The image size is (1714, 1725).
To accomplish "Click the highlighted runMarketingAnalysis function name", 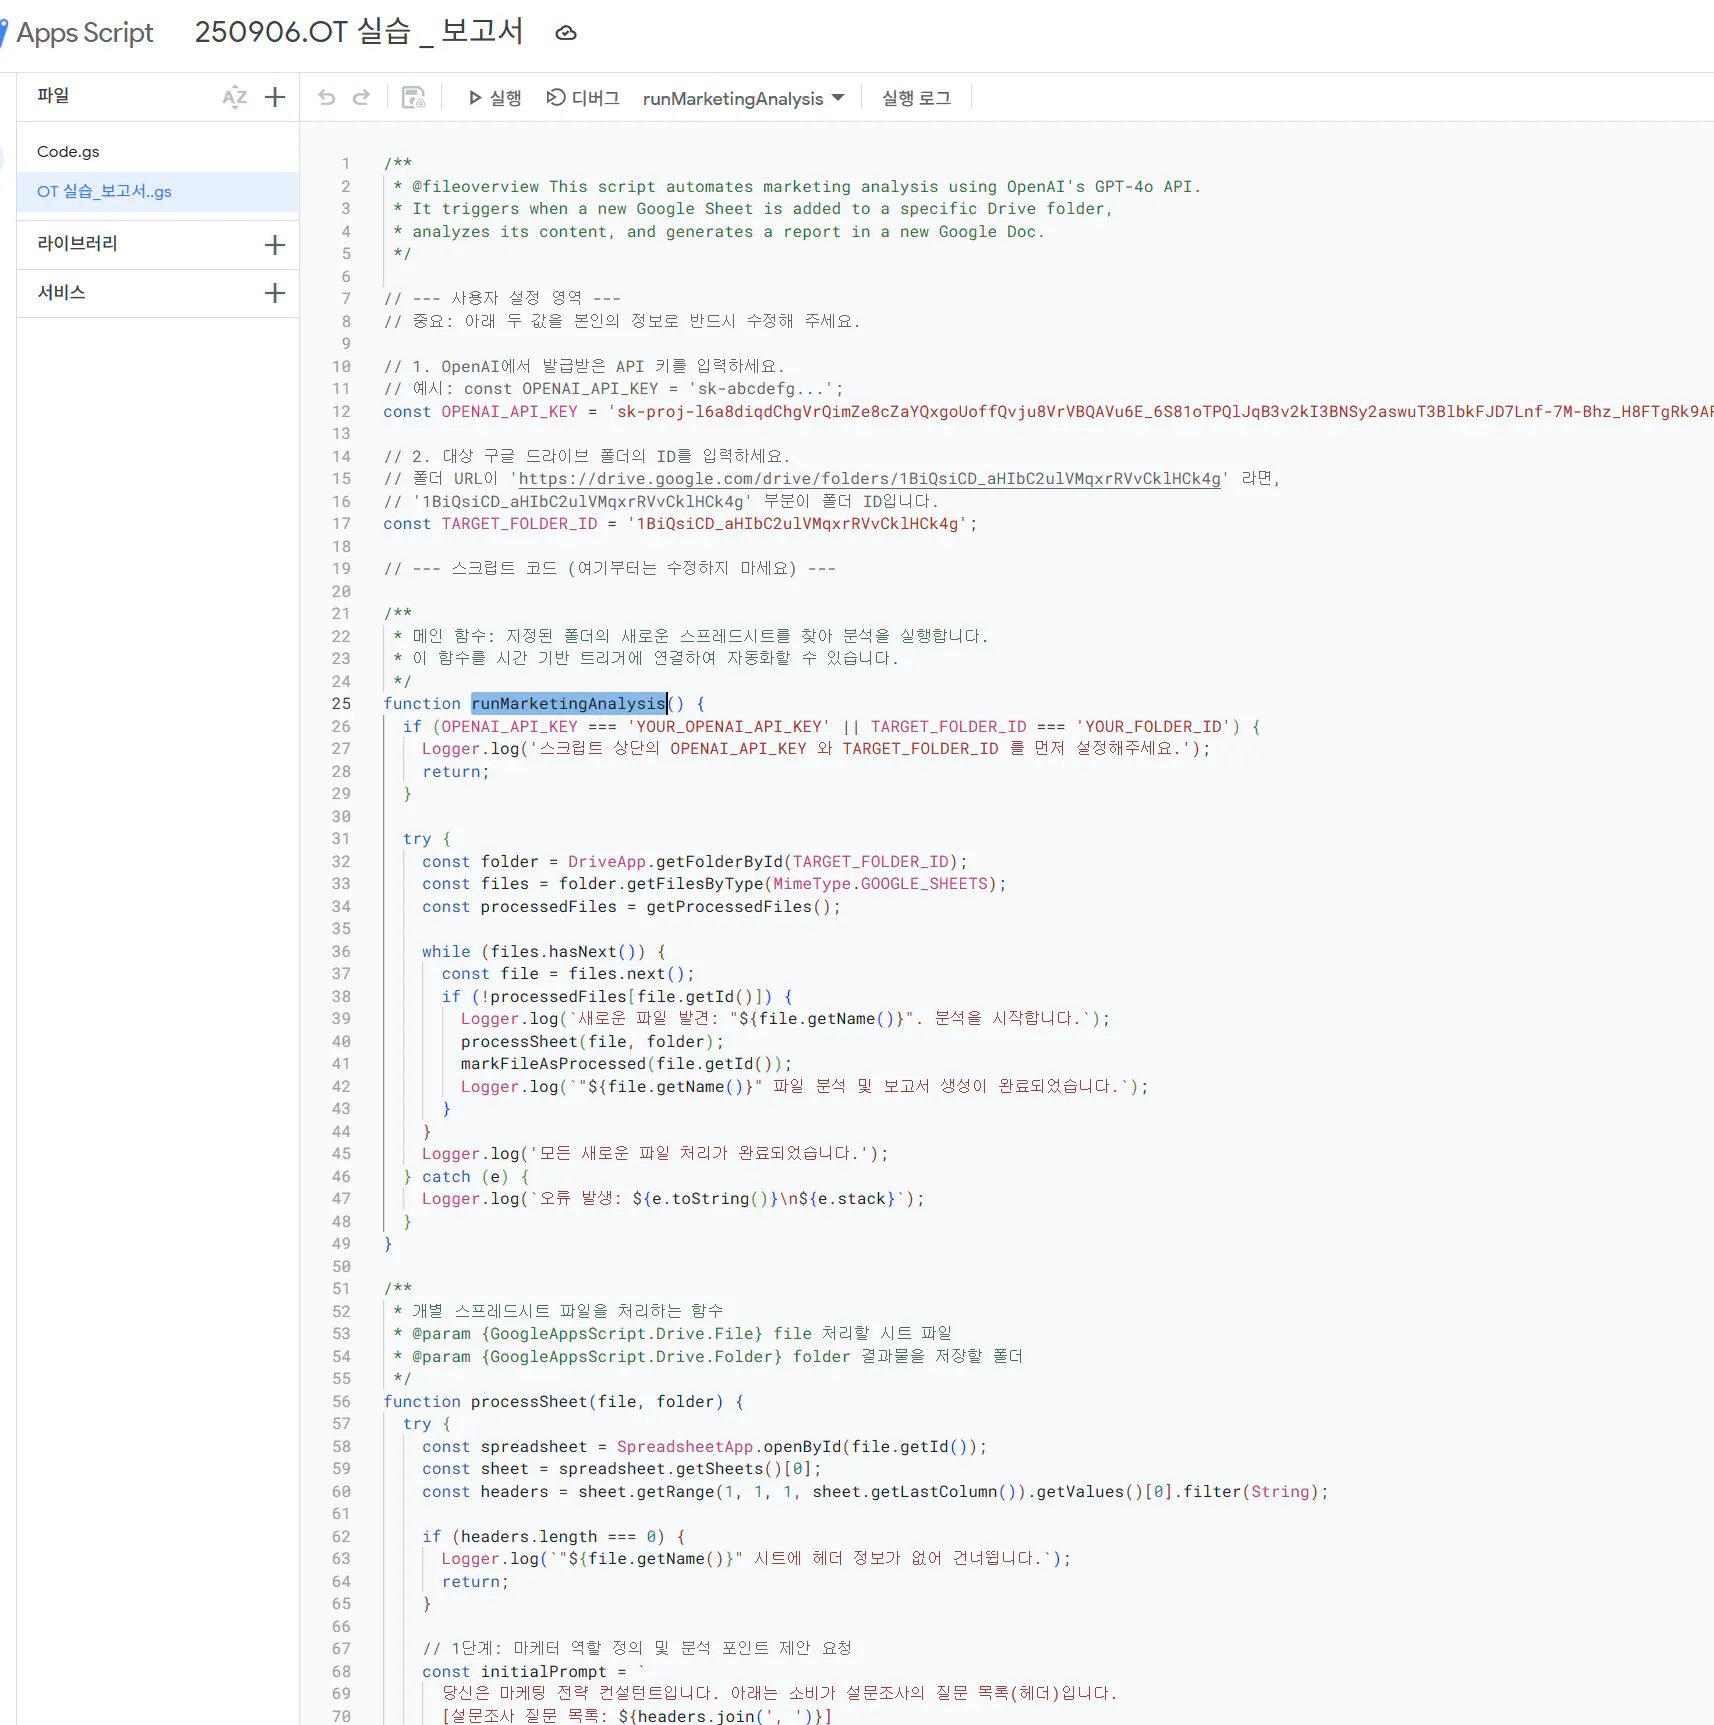I will [568, 704].
